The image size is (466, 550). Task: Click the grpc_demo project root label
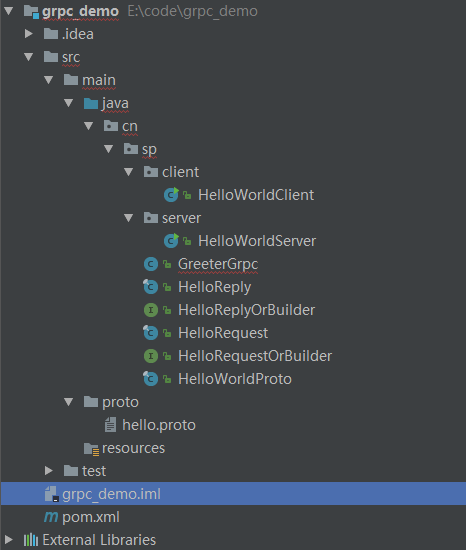point(80,12)
